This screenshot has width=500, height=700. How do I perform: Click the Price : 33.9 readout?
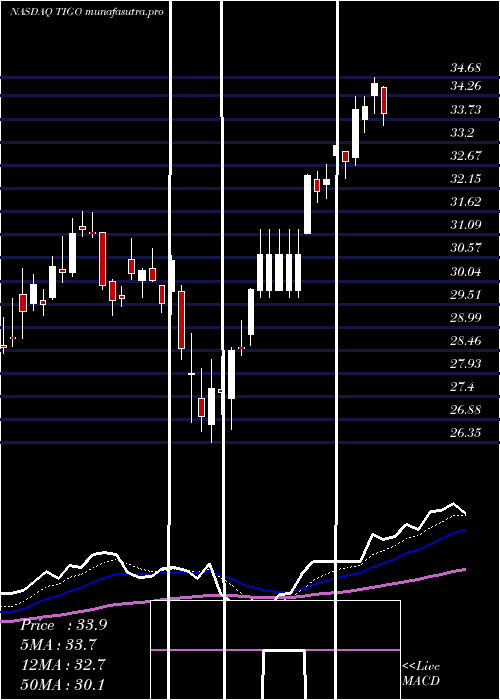[x=63, y=625]
